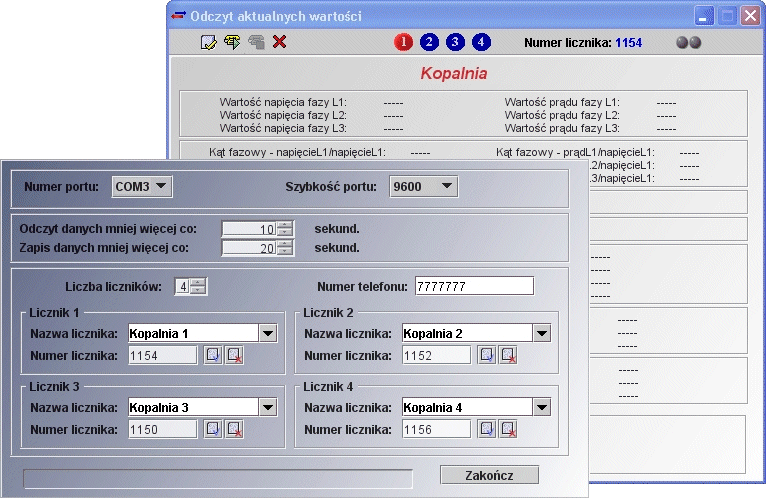Click the clear number icon for Licznik 1

tap(234, 355)
